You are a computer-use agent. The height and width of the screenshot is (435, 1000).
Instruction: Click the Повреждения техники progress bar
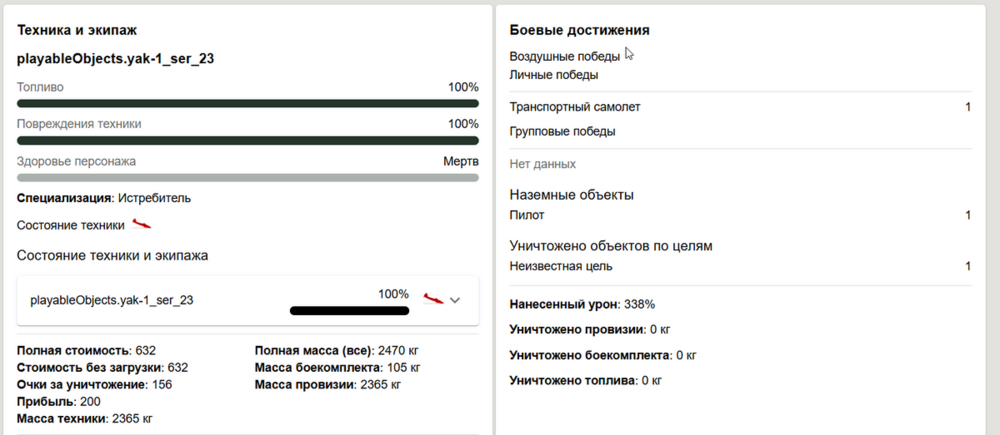pyautogui.click(x=248, y=140)
